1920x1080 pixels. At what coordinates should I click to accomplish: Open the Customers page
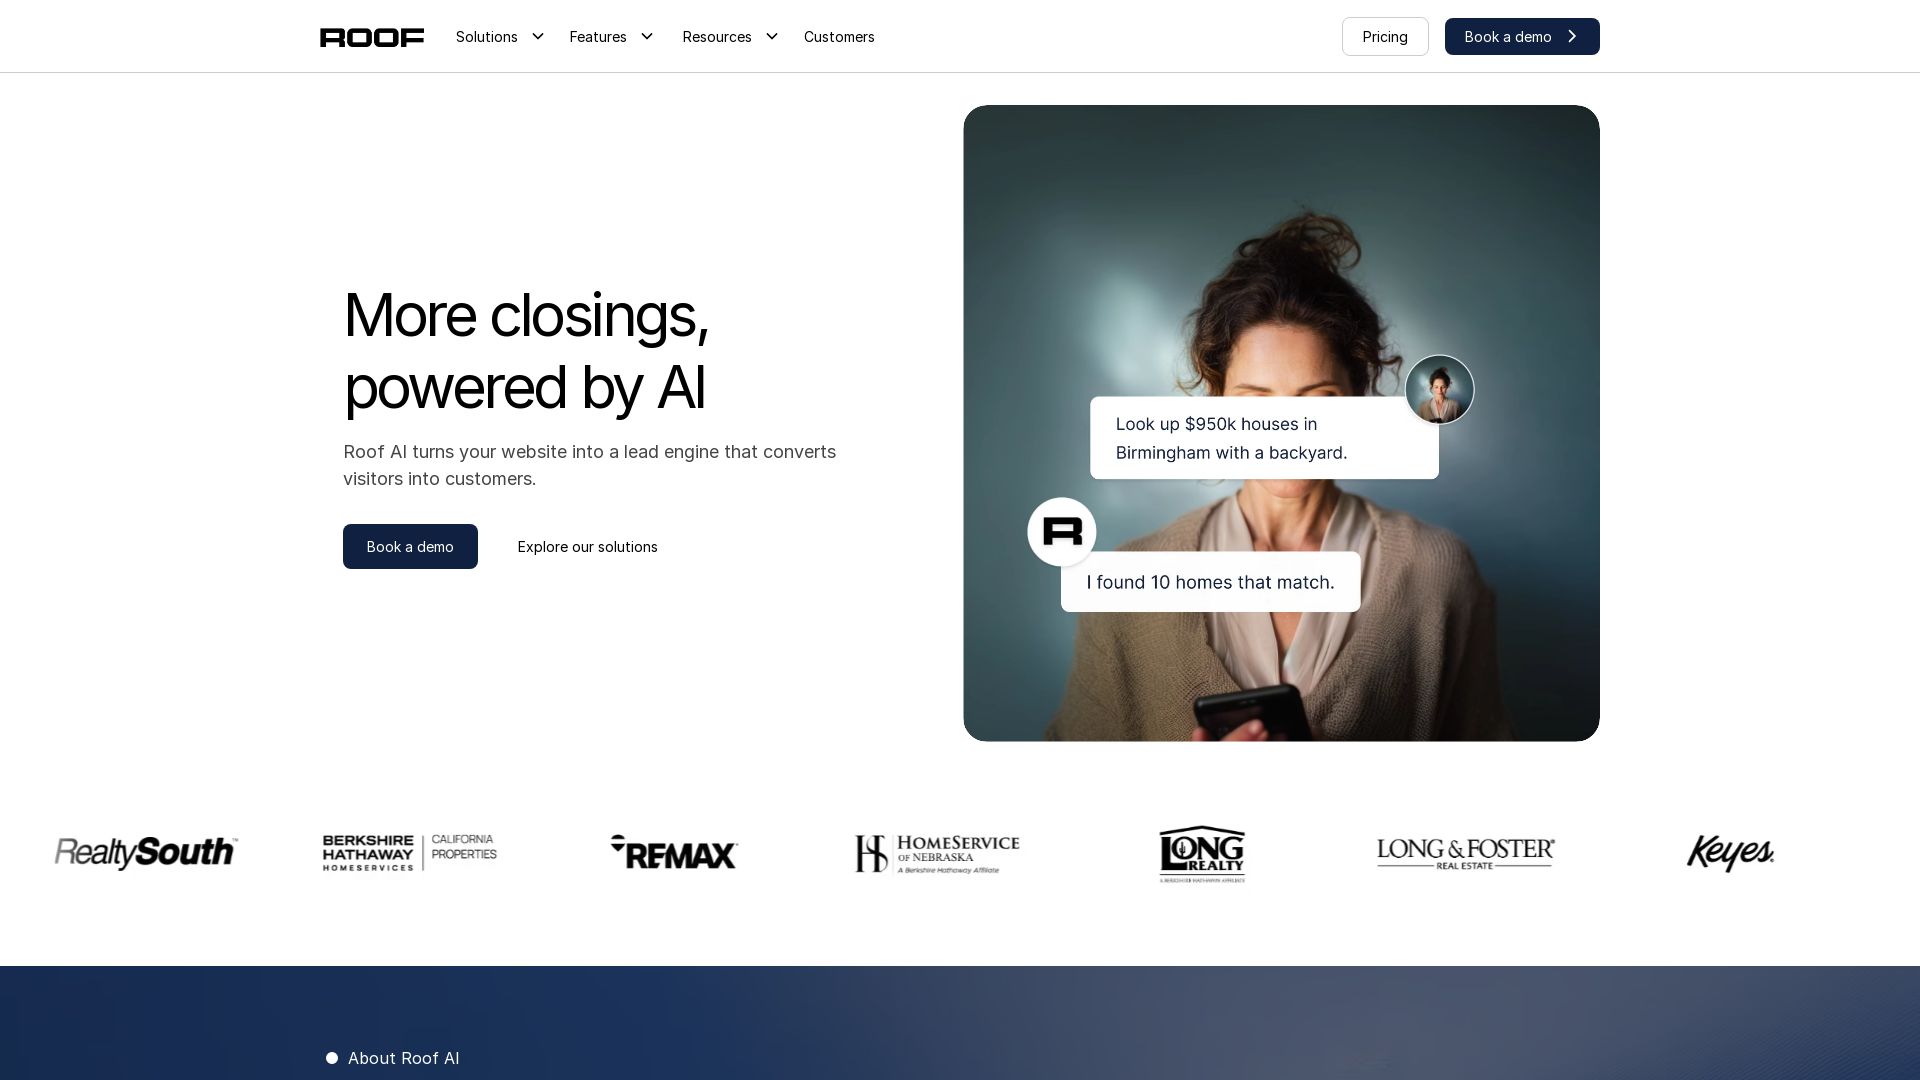pyautogui.click(x=839, y=37)
